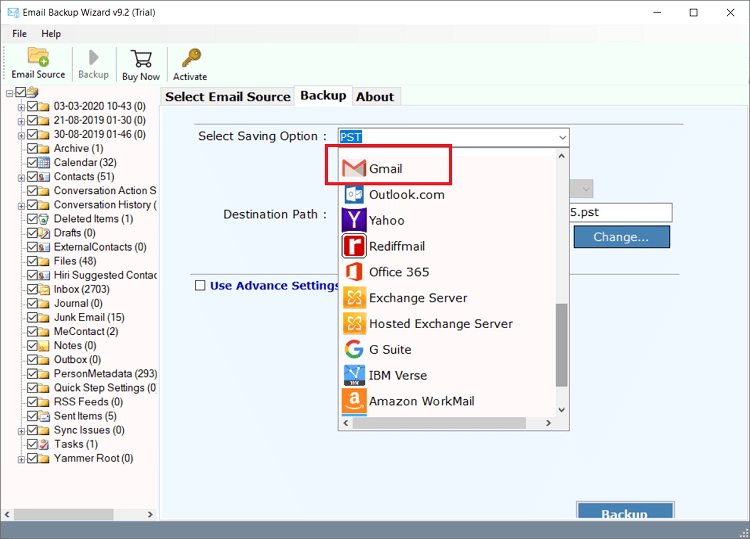Uncheck the Journal (0) checkbox

pyautogui.click(x=32, y=303)
